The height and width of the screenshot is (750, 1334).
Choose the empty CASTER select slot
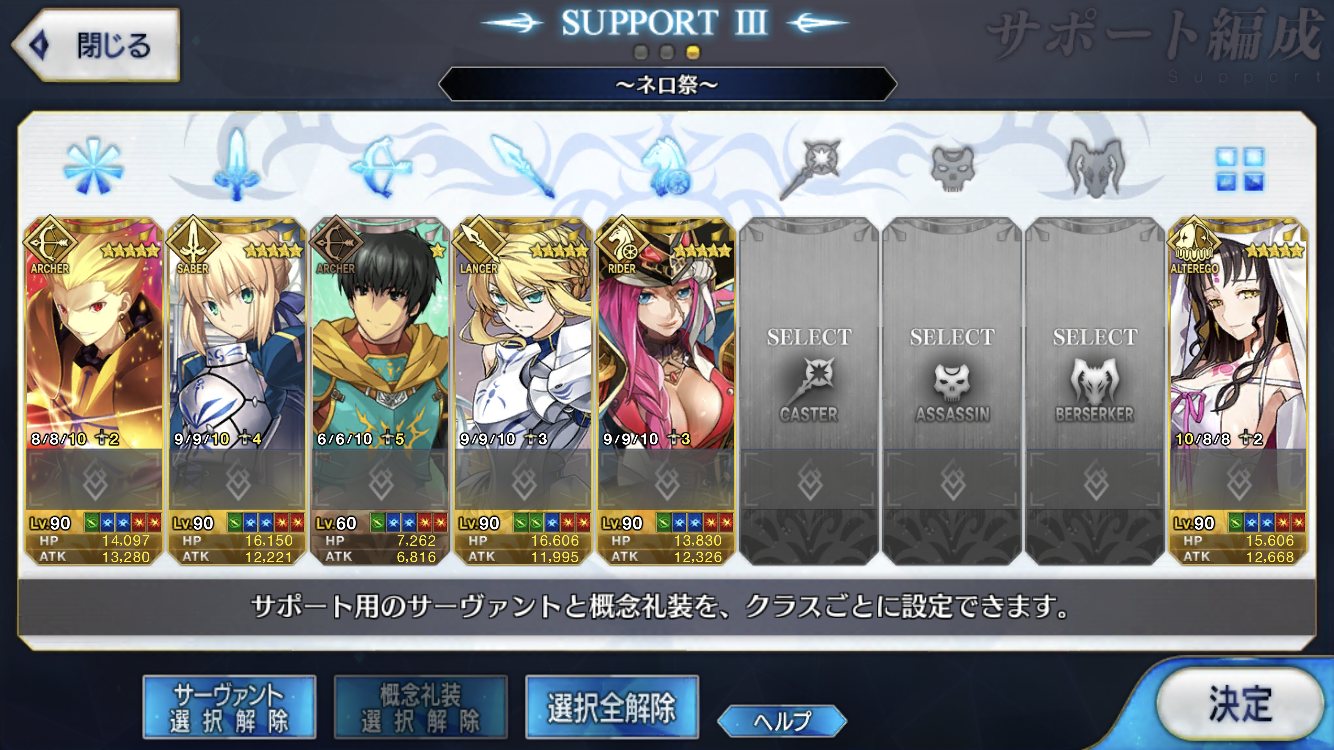click(x=809, y=391)
